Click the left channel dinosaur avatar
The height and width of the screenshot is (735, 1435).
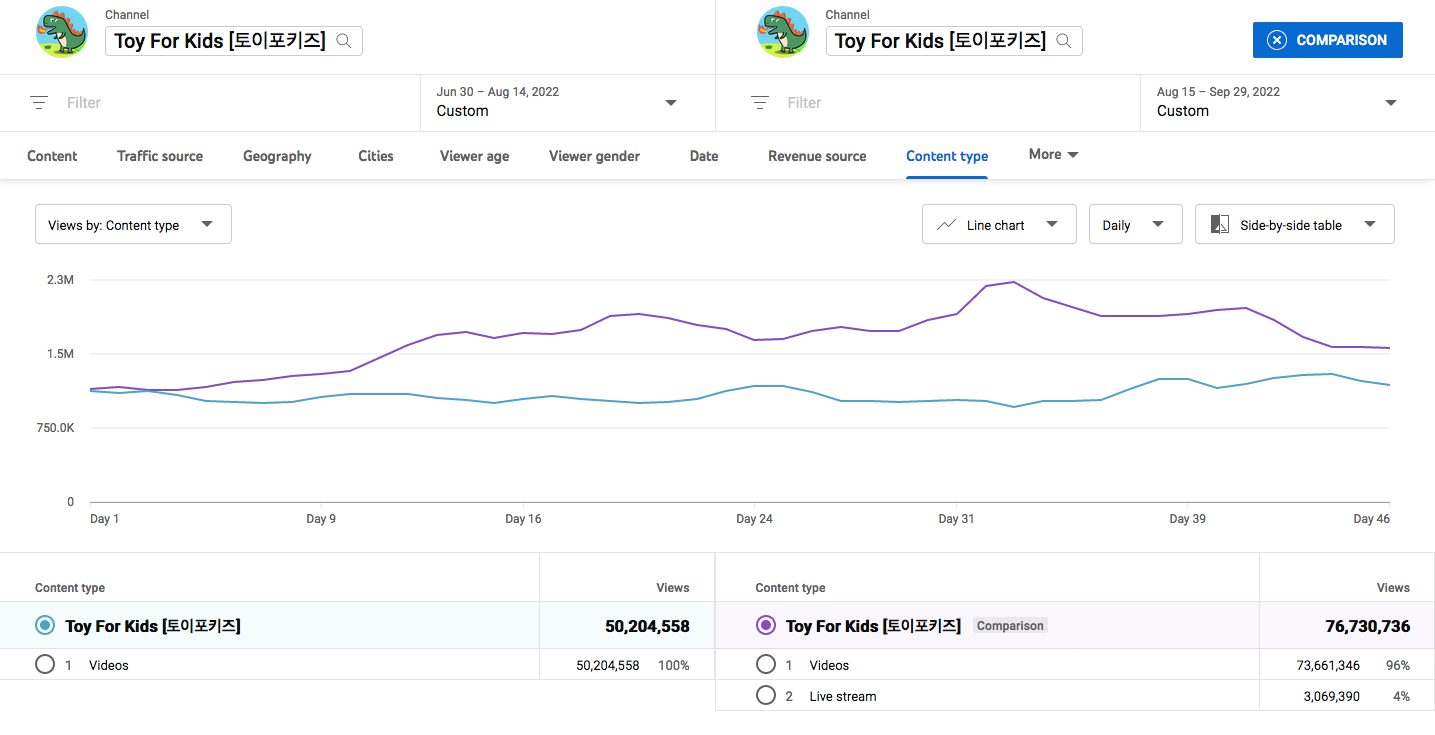(61, 33)
